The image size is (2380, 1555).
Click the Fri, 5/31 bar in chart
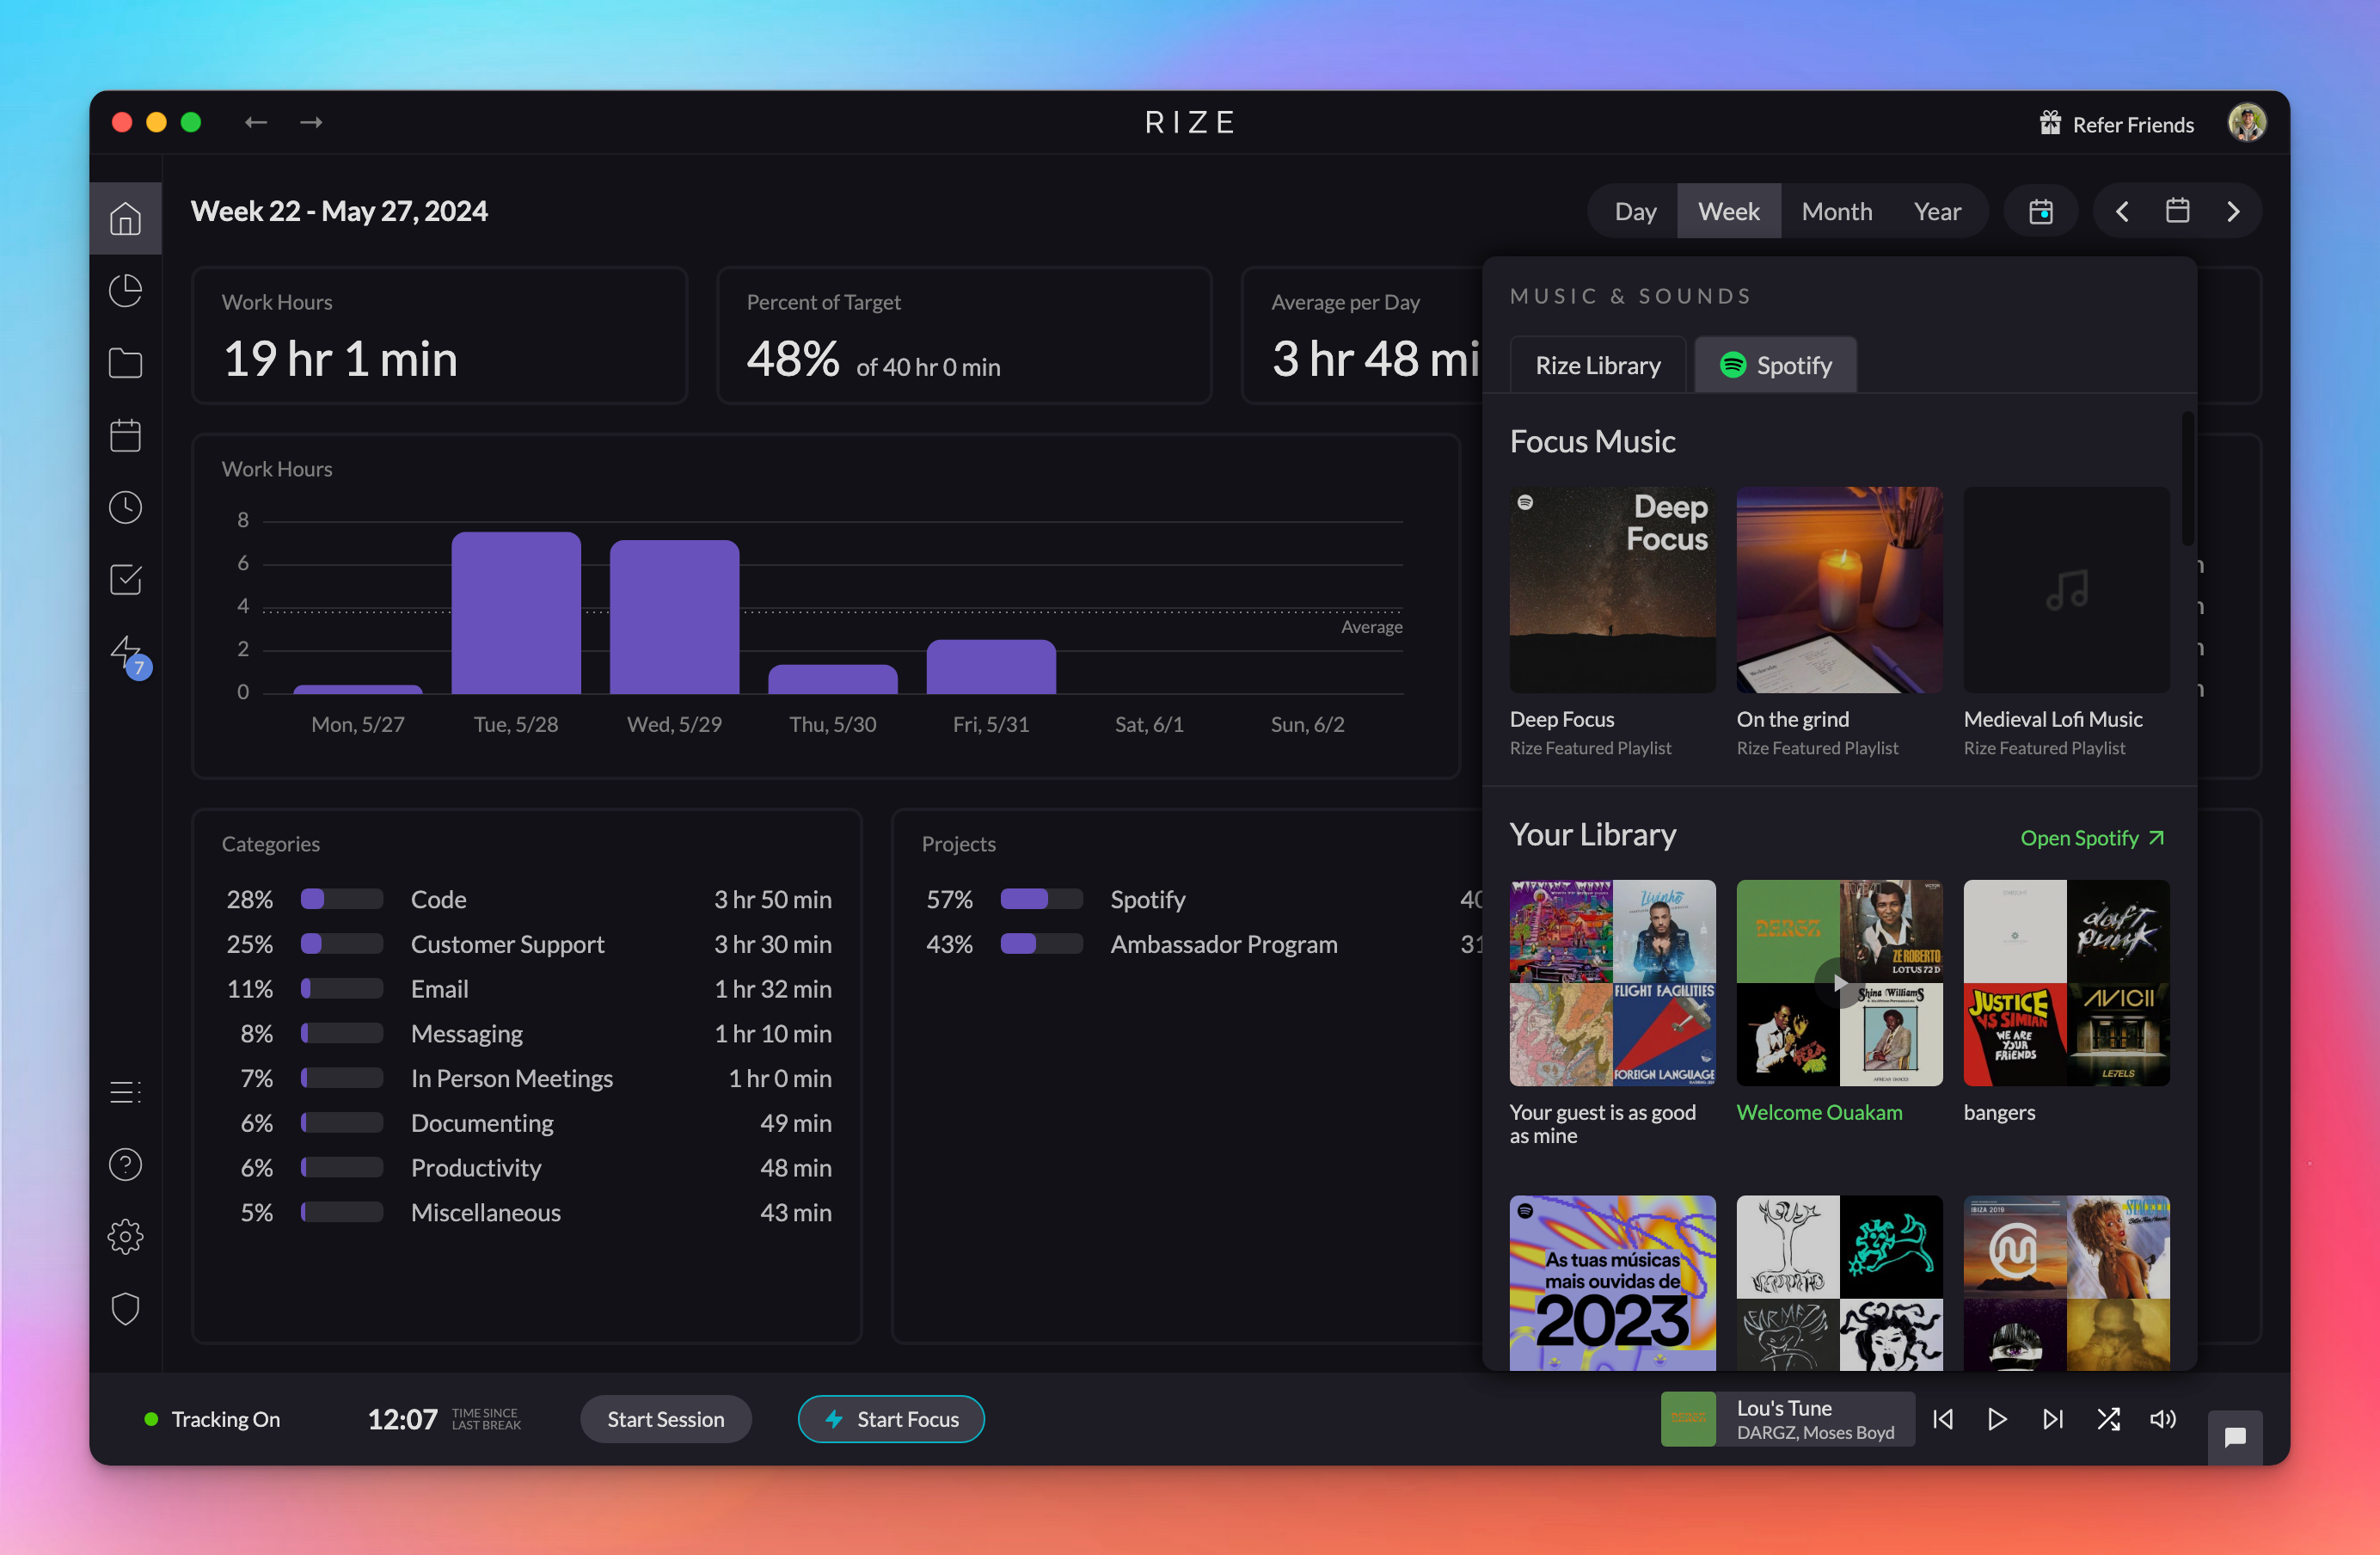tap(991, 666)
